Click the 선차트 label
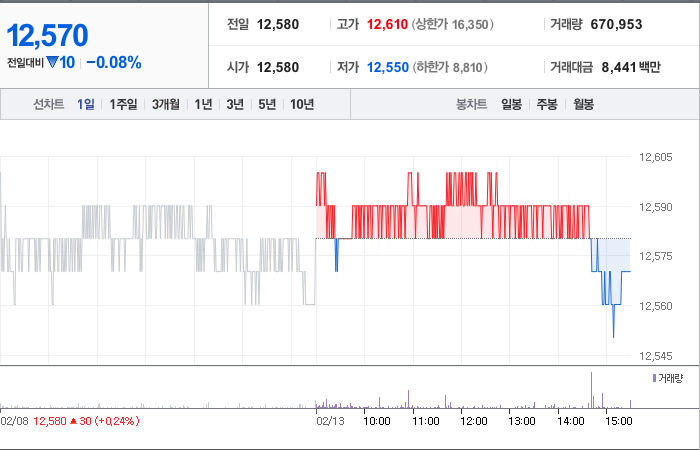This screenshot has width=700, height=450. [49, 104]
